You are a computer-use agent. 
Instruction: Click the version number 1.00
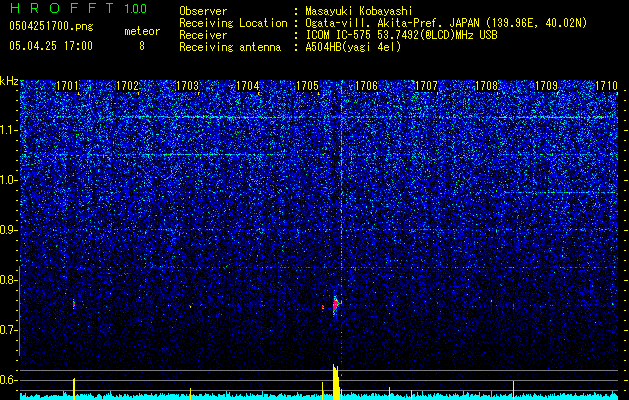click(x=136, y=8)
